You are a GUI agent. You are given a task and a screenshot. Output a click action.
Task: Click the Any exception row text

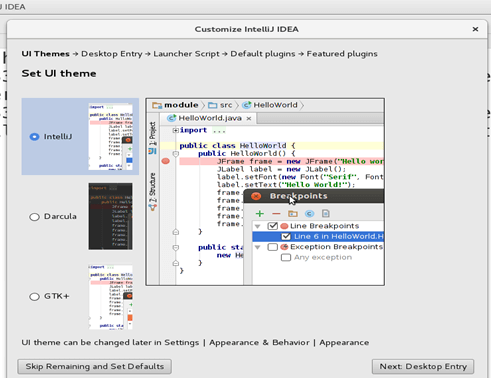pos(323,257)
